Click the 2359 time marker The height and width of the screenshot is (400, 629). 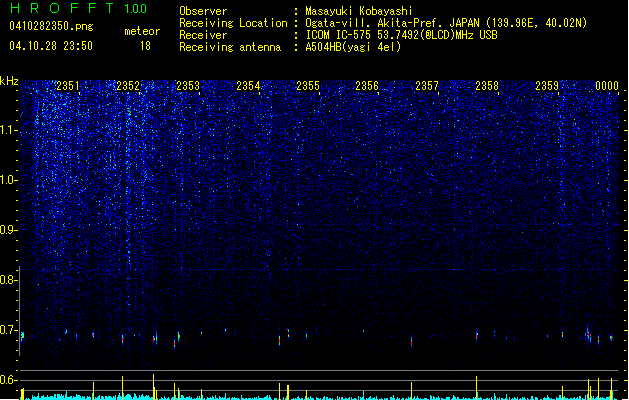click(x=547, y=85)
